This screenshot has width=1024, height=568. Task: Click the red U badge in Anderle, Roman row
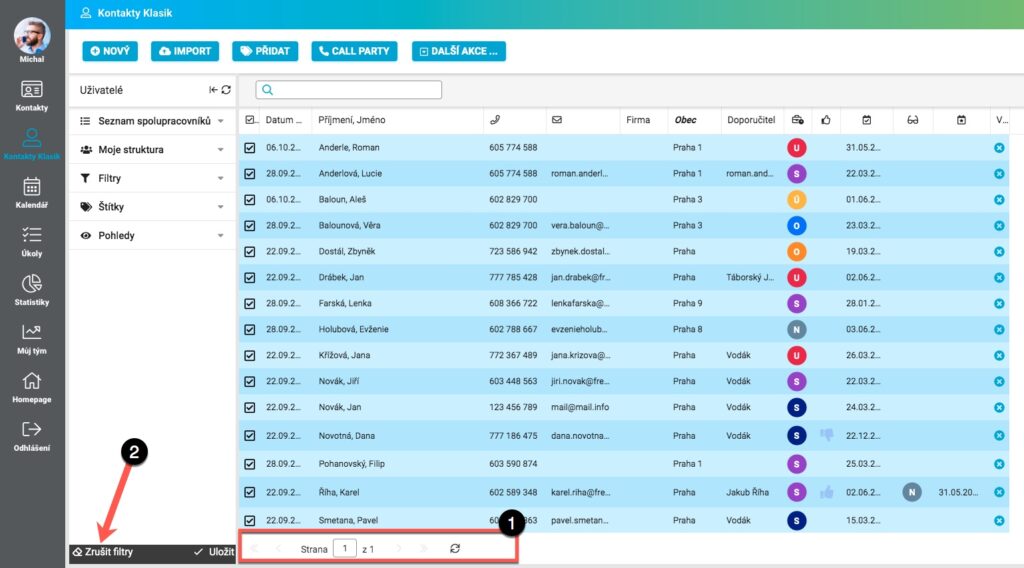[796, 148]
